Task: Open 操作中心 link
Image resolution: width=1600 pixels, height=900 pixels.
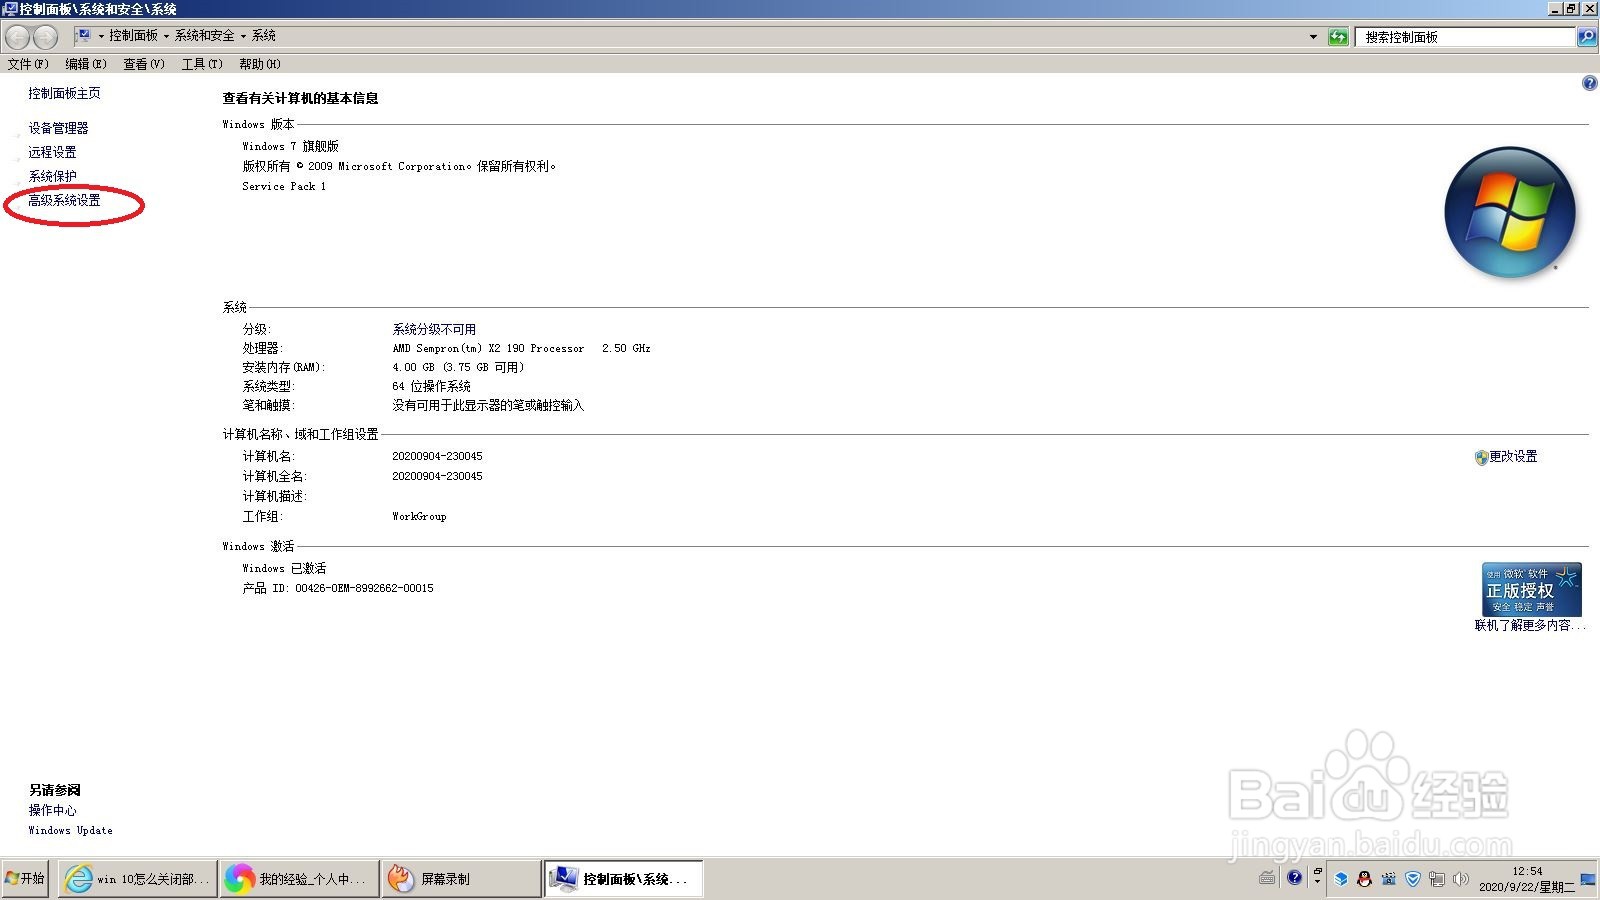Action: click(x=52, y=810)
